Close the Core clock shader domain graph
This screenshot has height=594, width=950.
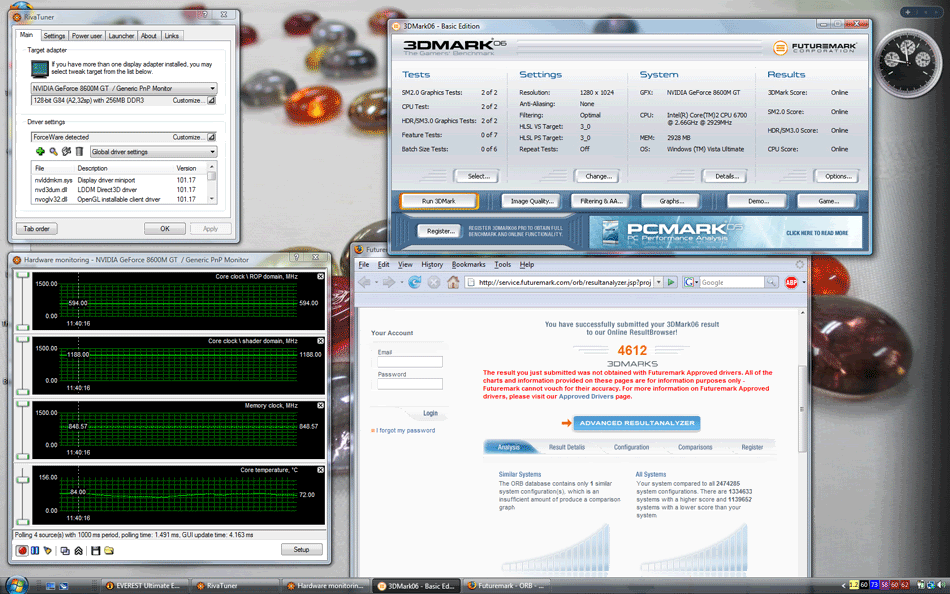321,341
